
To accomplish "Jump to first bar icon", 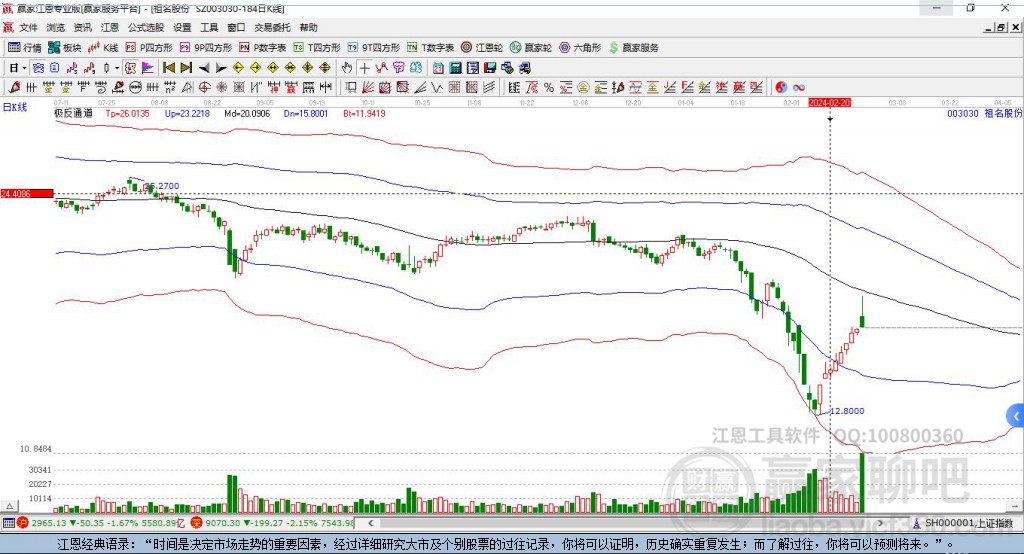I will (168, 68).
